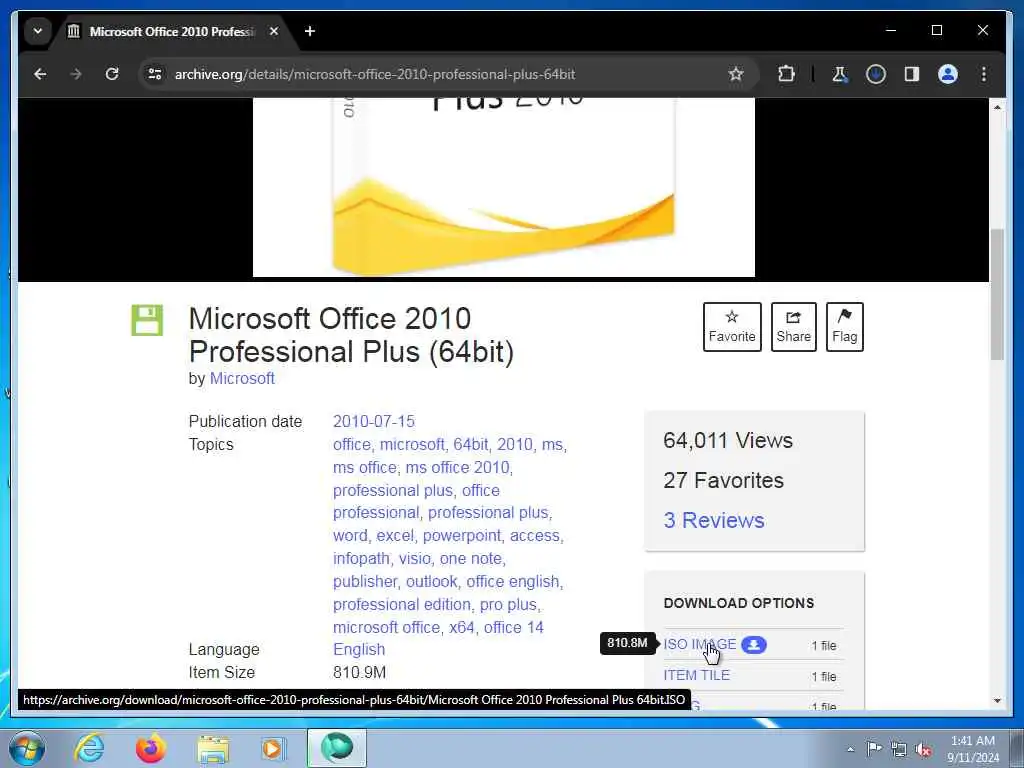Click the 'DOWNLOAD OPTIONS' heading
Viewport: 1024px width, 768px height.
(739, 603)
